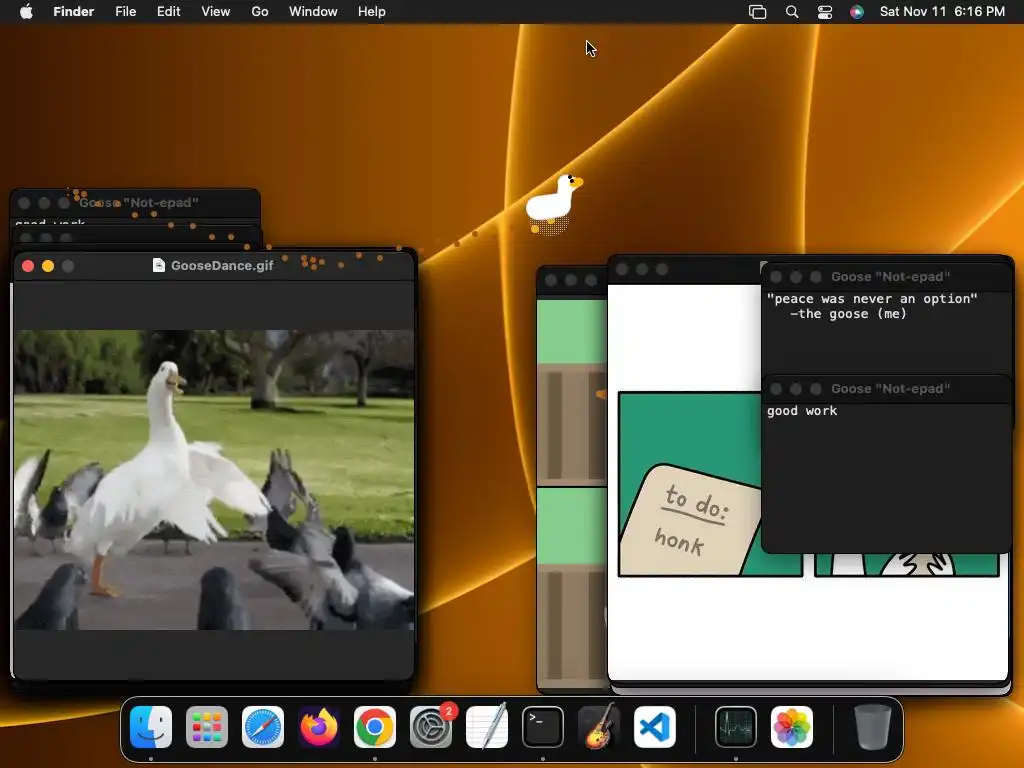The height and width of the screenshot is (768, 1024).
Task: Open the View menu
Action: 216,11
